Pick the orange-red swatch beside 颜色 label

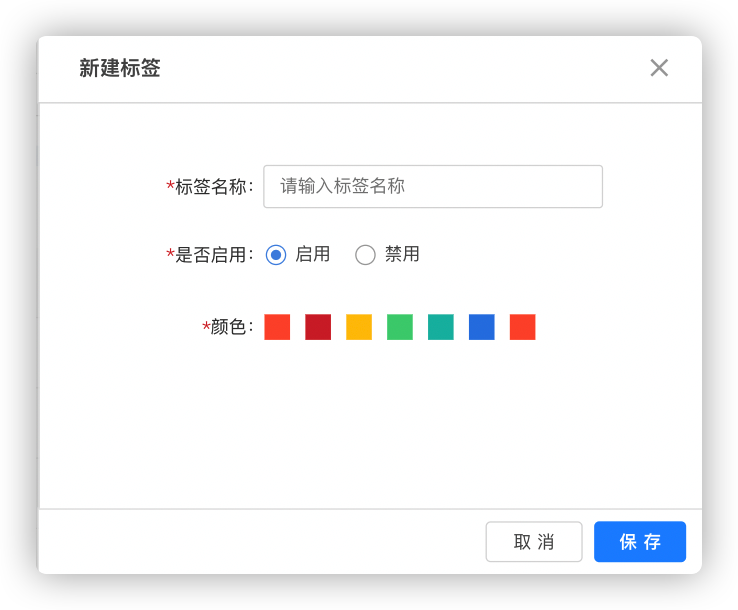pos(277,327)
